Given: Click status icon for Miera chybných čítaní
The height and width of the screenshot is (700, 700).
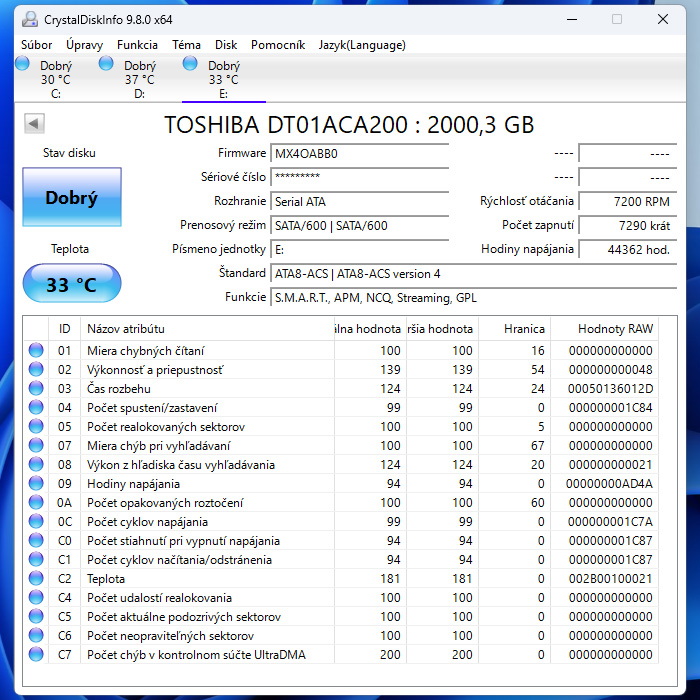Looking at the screenshot, I should pos(37,350).
